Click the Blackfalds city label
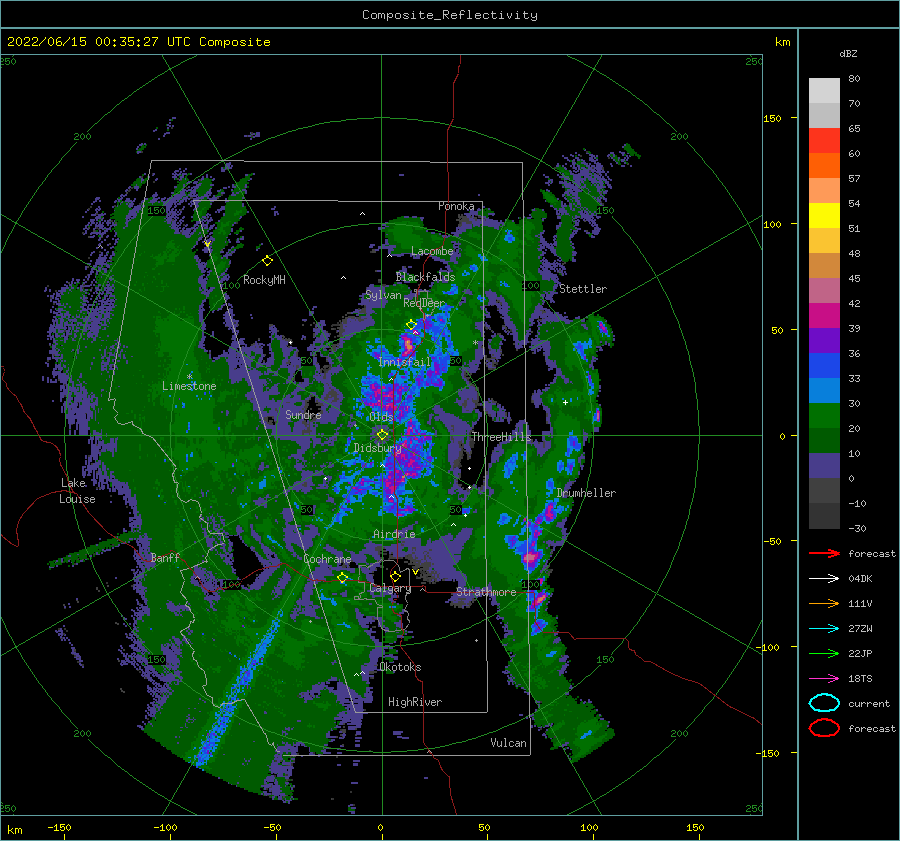 pyautogui.click(x=425, y=277)
